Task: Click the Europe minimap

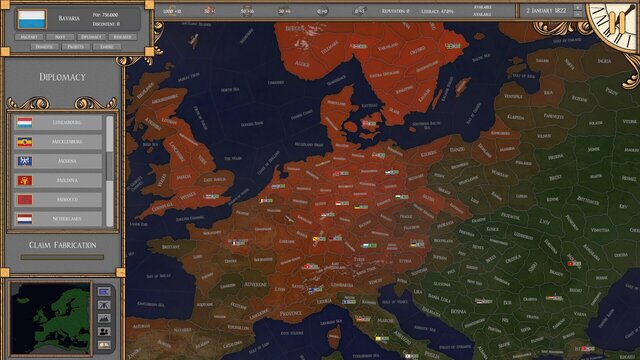Action: (50, 318)
